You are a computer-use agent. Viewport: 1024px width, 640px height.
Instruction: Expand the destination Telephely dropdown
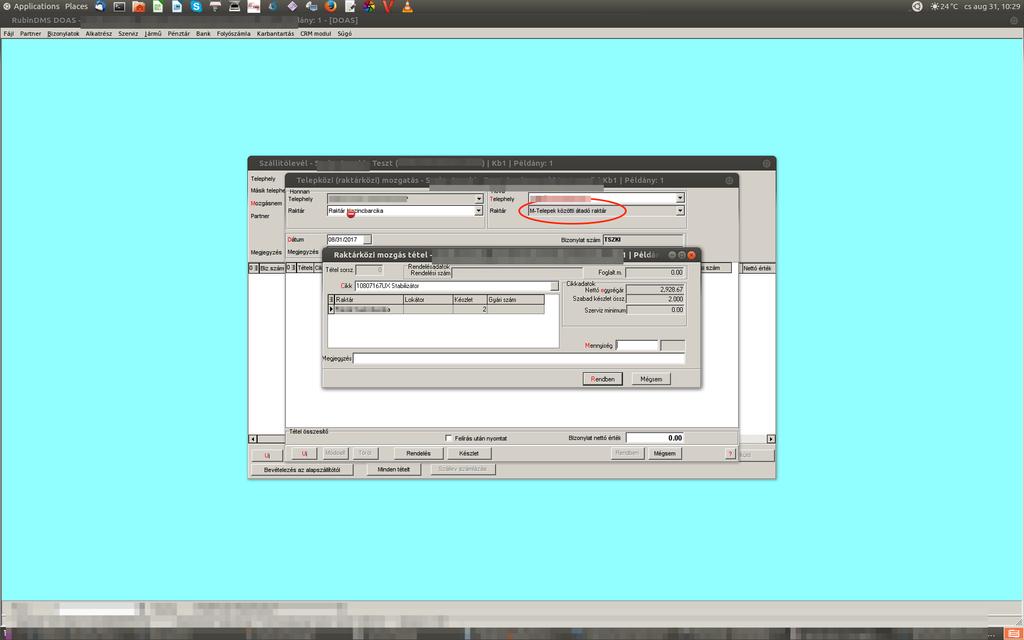pyautogui.click(x=680, y=198)
